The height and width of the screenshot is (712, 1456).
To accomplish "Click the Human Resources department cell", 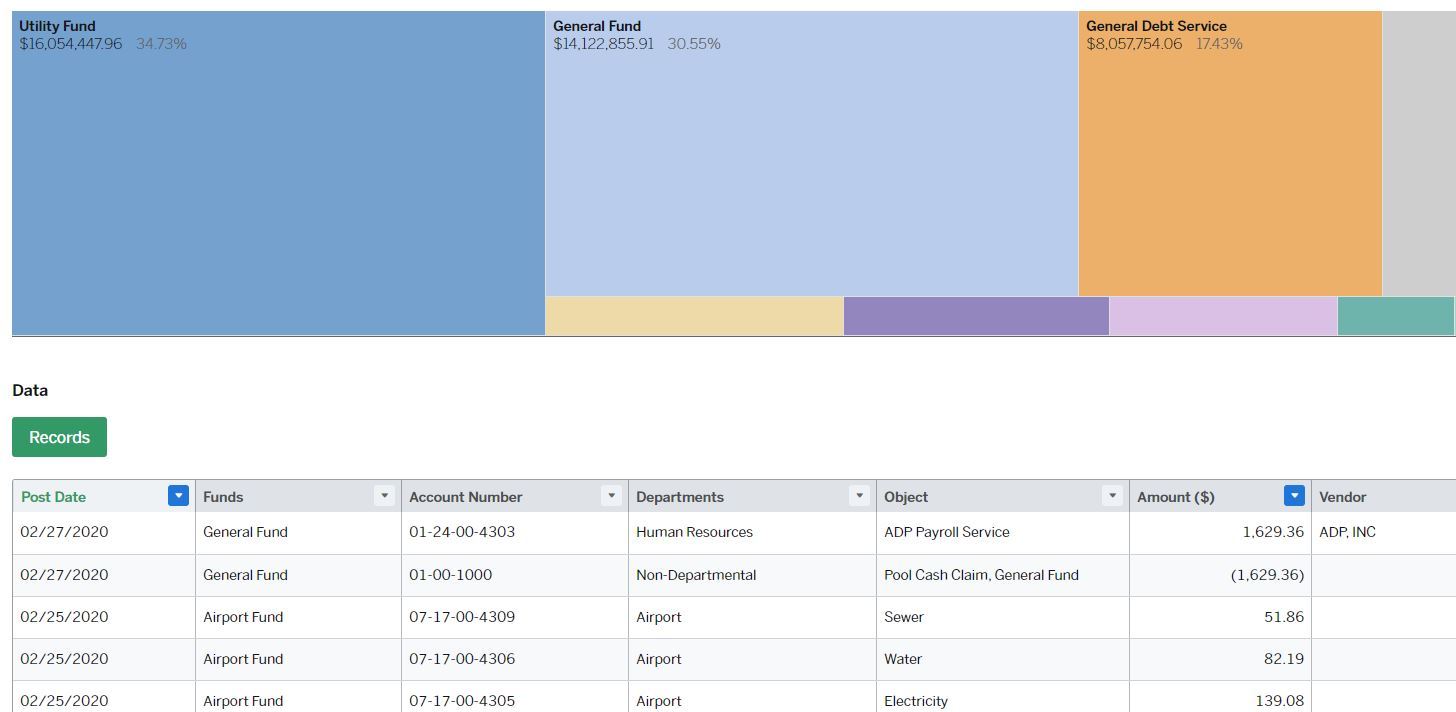I will [694, 531].
